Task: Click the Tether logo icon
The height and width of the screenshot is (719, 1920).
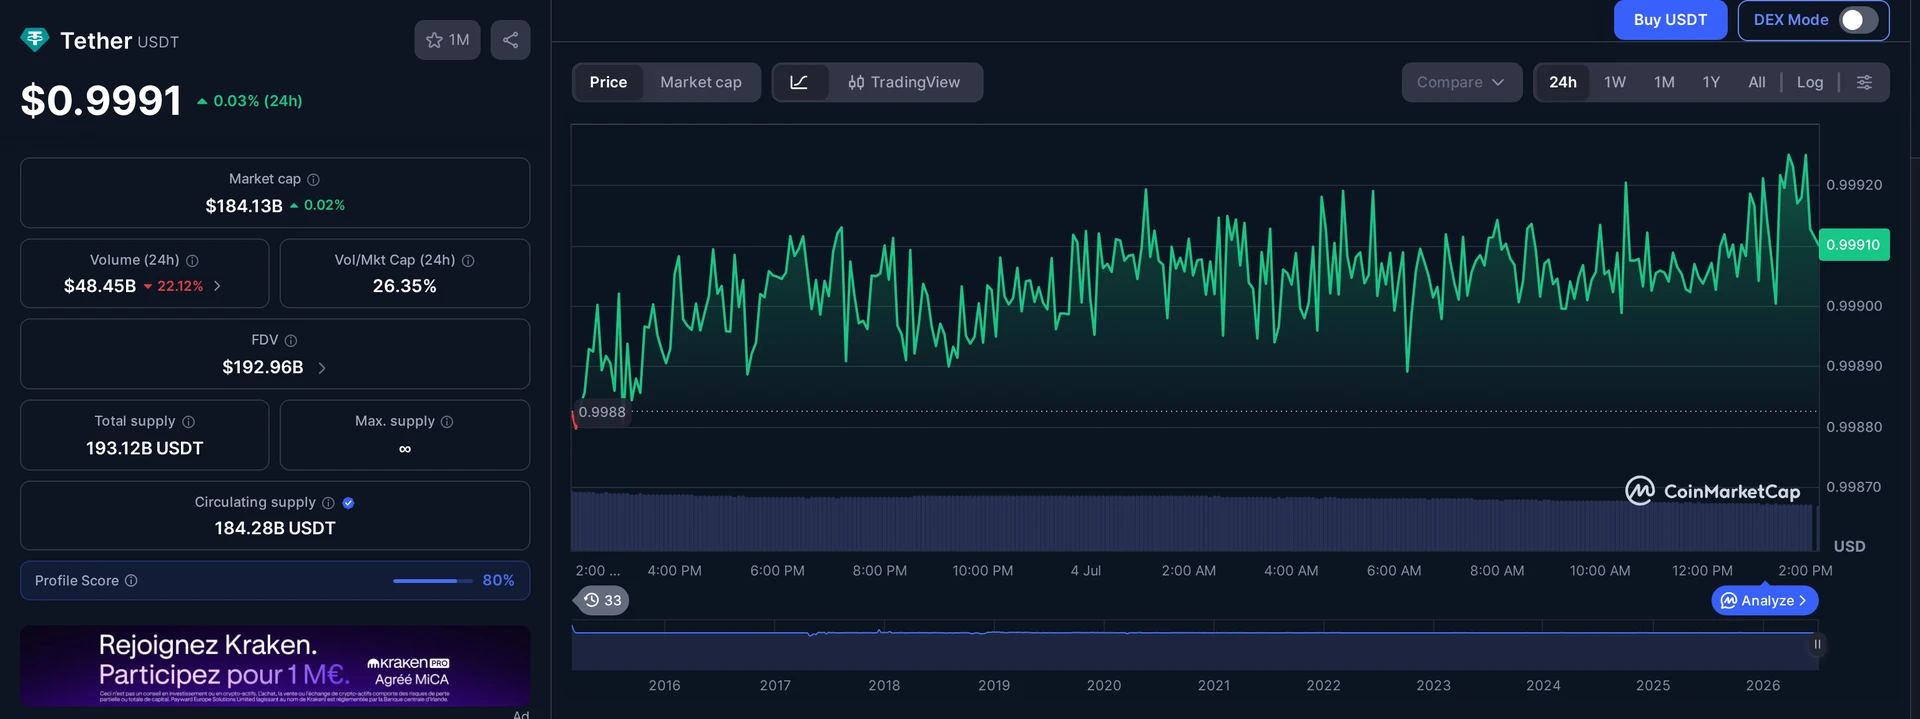Action: coord(35,40)
